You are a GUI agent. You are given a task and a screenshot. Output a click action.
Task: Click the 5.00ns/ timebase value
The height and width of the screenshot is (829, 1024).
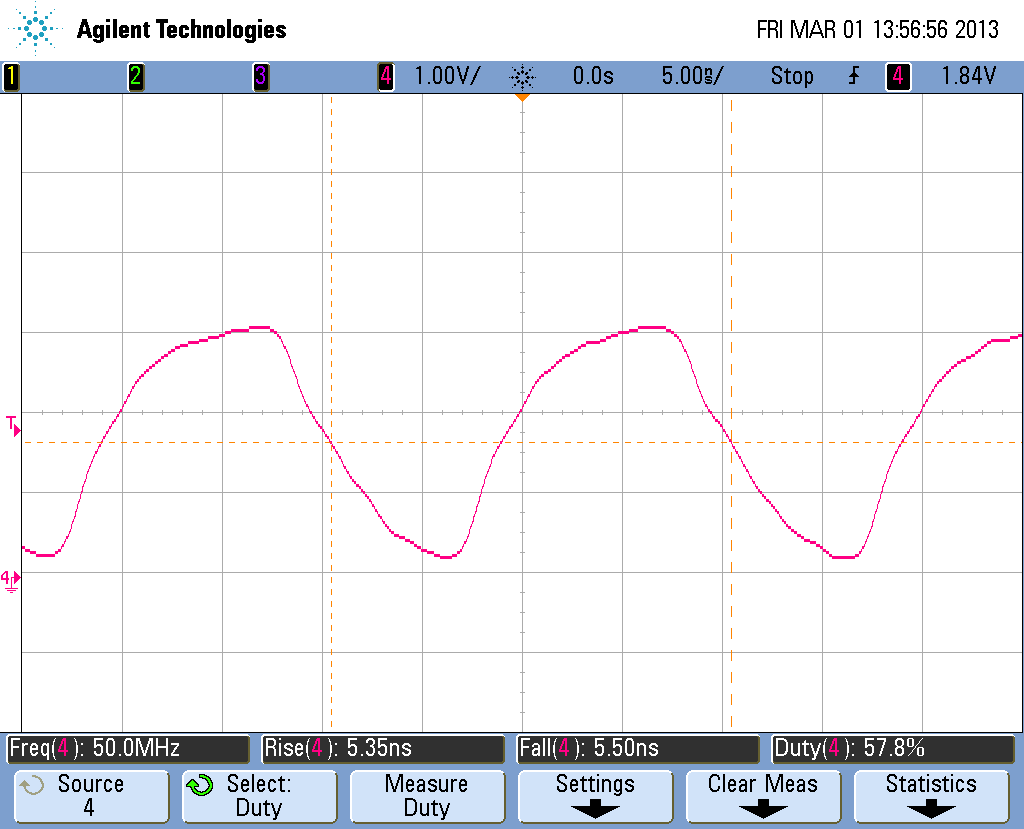(x=692, y=76)
